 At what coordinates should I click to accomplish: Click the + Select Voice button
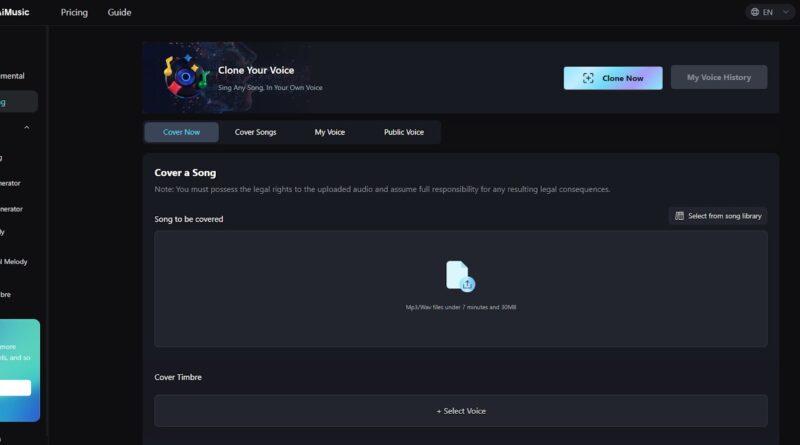(461, 411)
